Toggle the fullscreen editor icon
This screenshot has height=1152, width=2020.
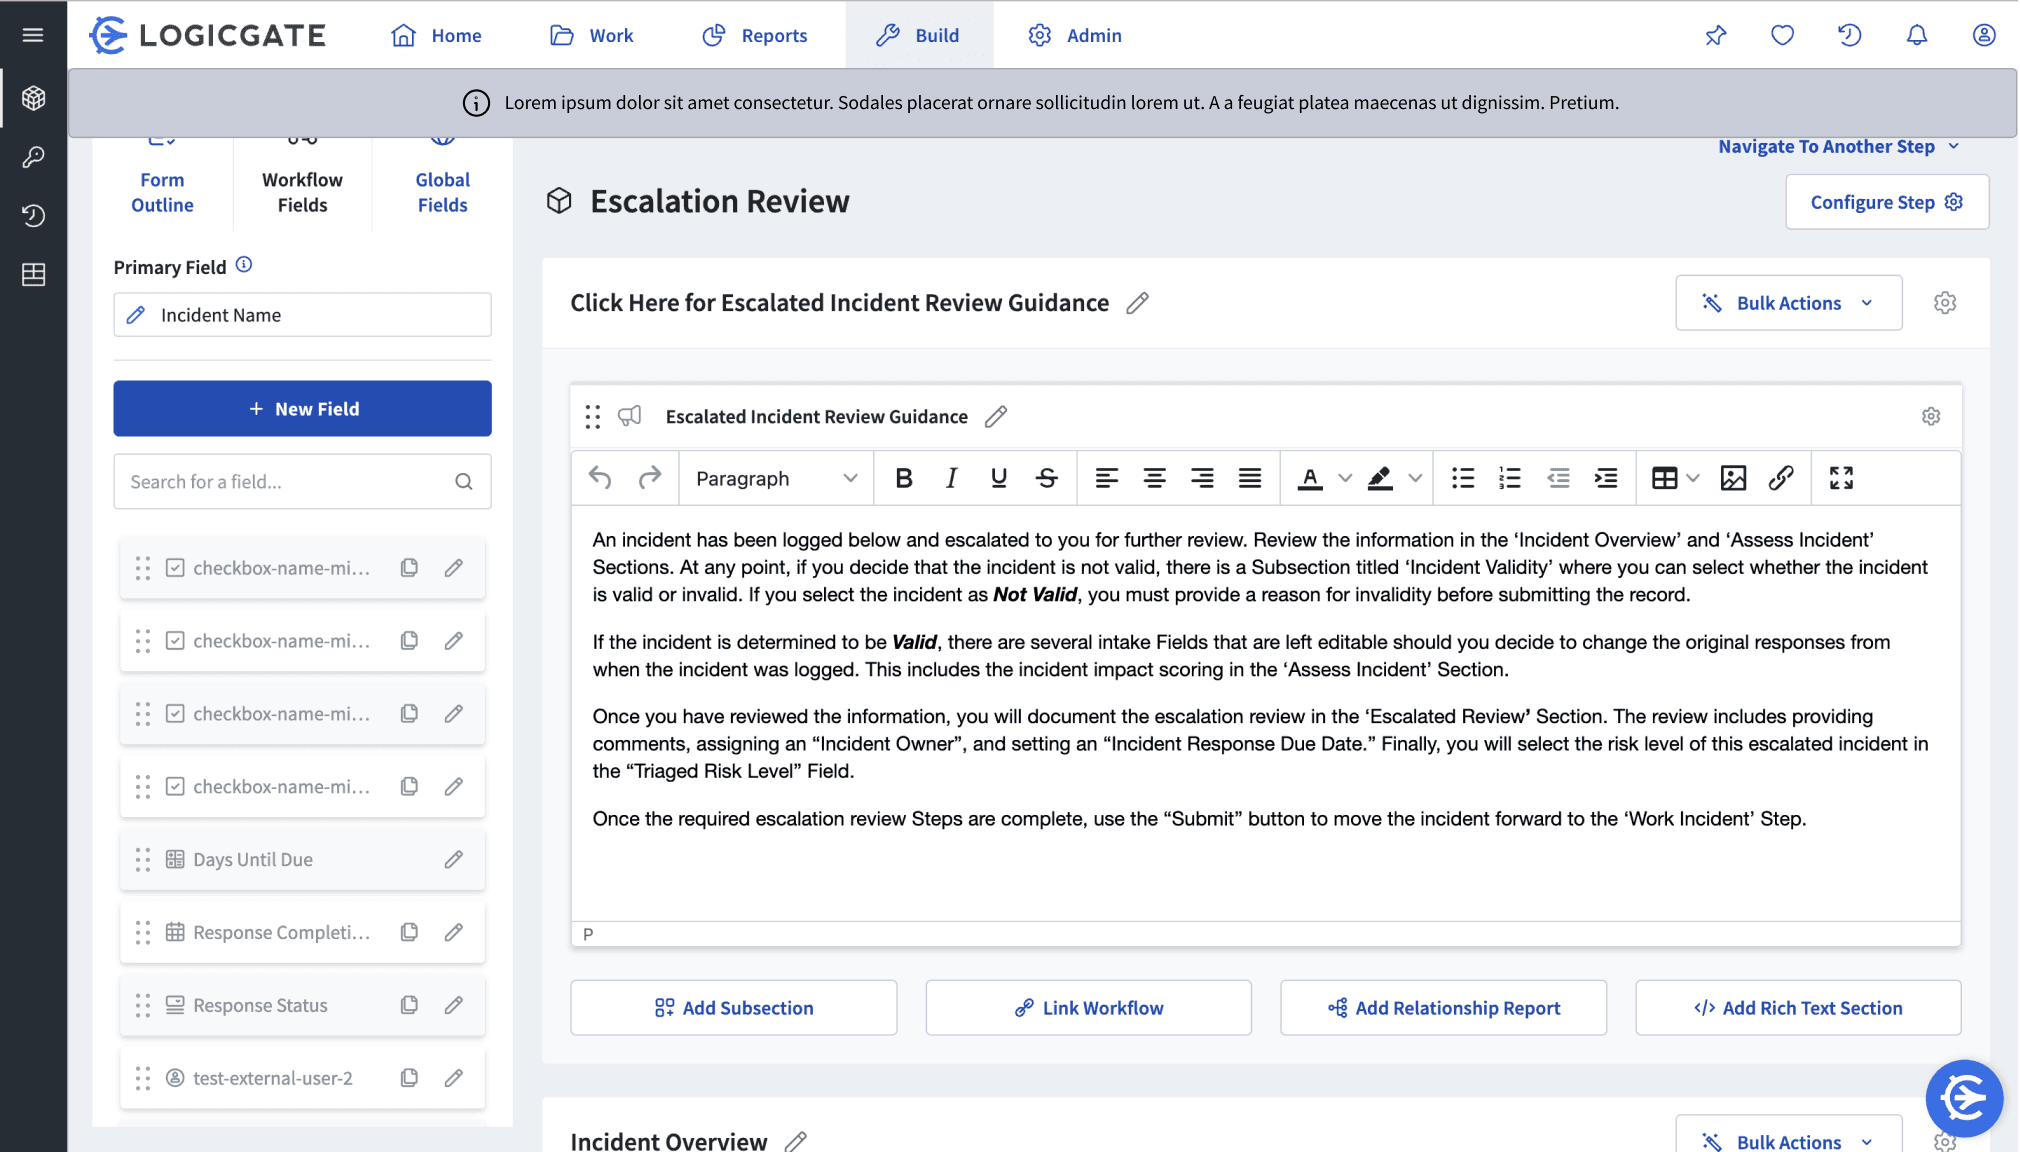[1841, 478]
